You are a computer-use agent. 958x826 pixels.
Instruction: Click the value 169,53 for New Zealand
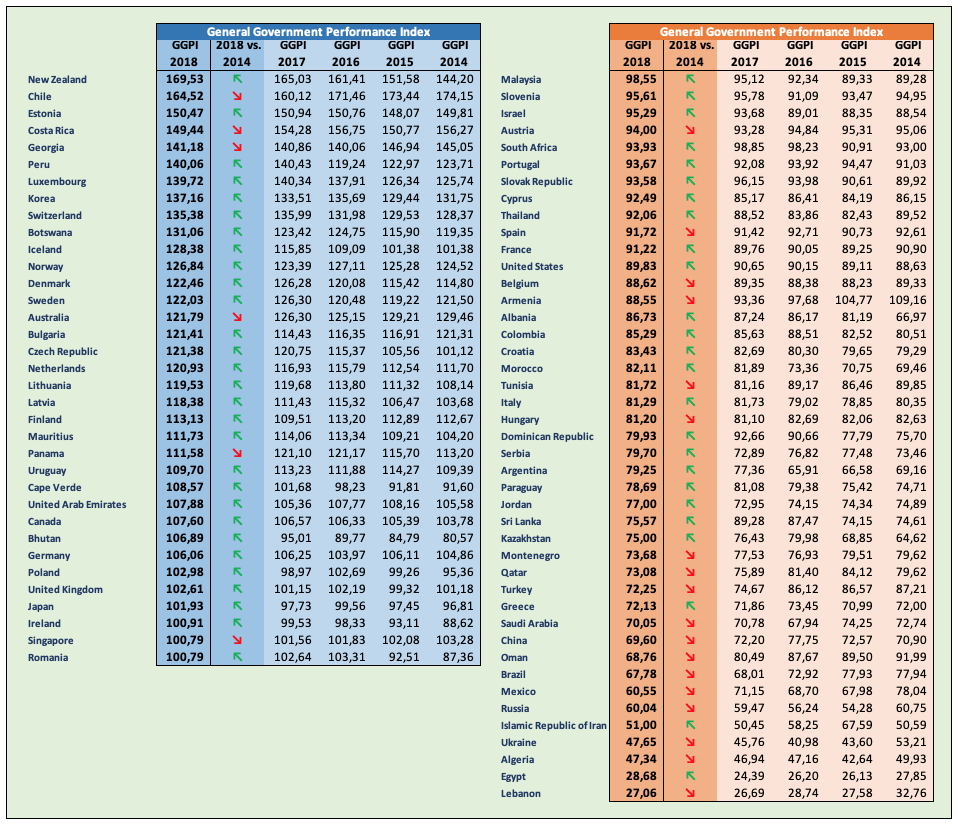coord(184,79)
